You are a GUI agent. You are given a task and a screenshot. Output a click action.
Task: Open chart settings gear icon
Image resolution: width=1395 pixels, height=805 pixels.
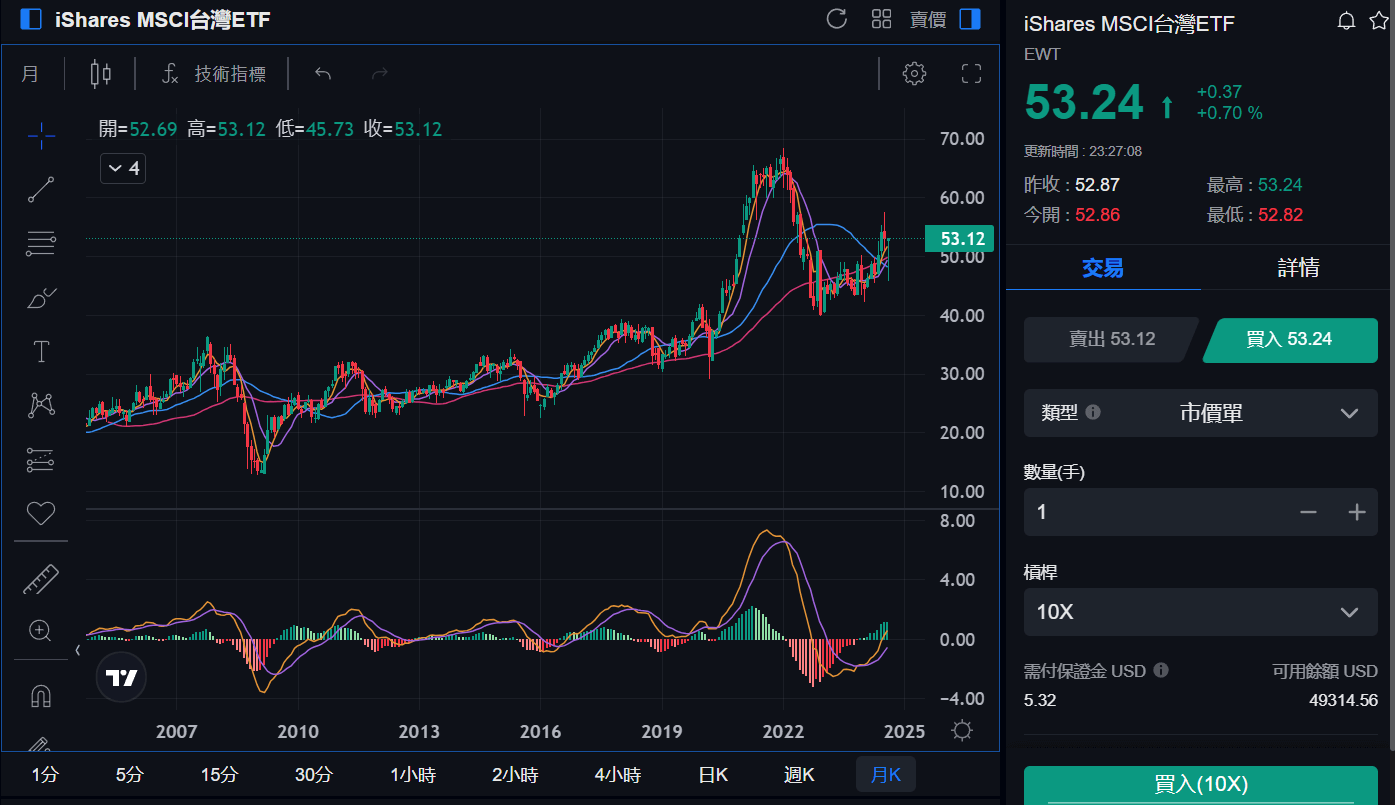[914, 73]
